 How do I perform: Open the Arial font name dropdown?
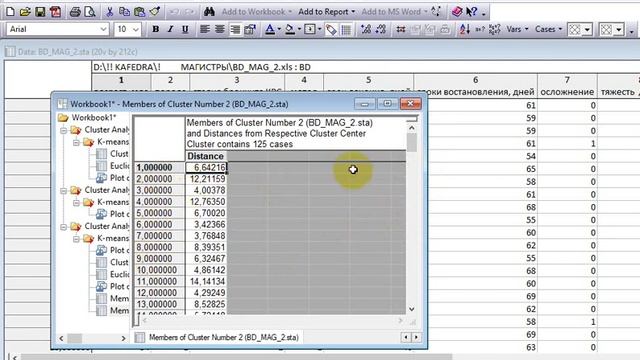coord(103,29)
